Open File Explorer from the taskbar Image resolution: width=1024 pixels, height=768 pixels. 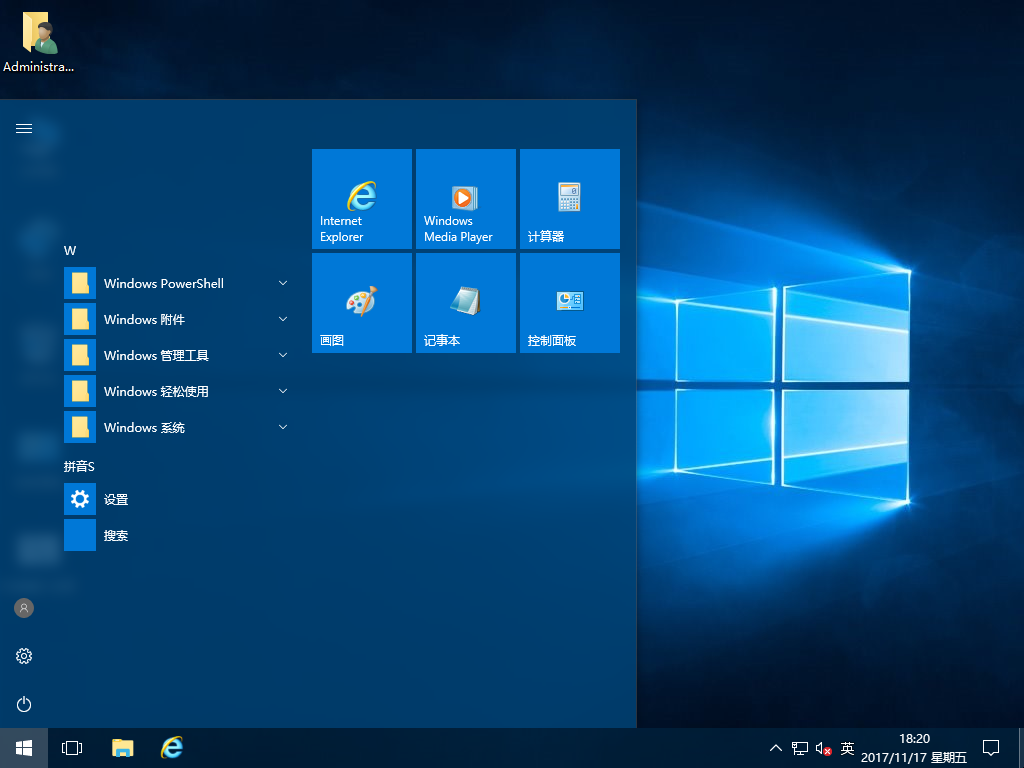122,747
